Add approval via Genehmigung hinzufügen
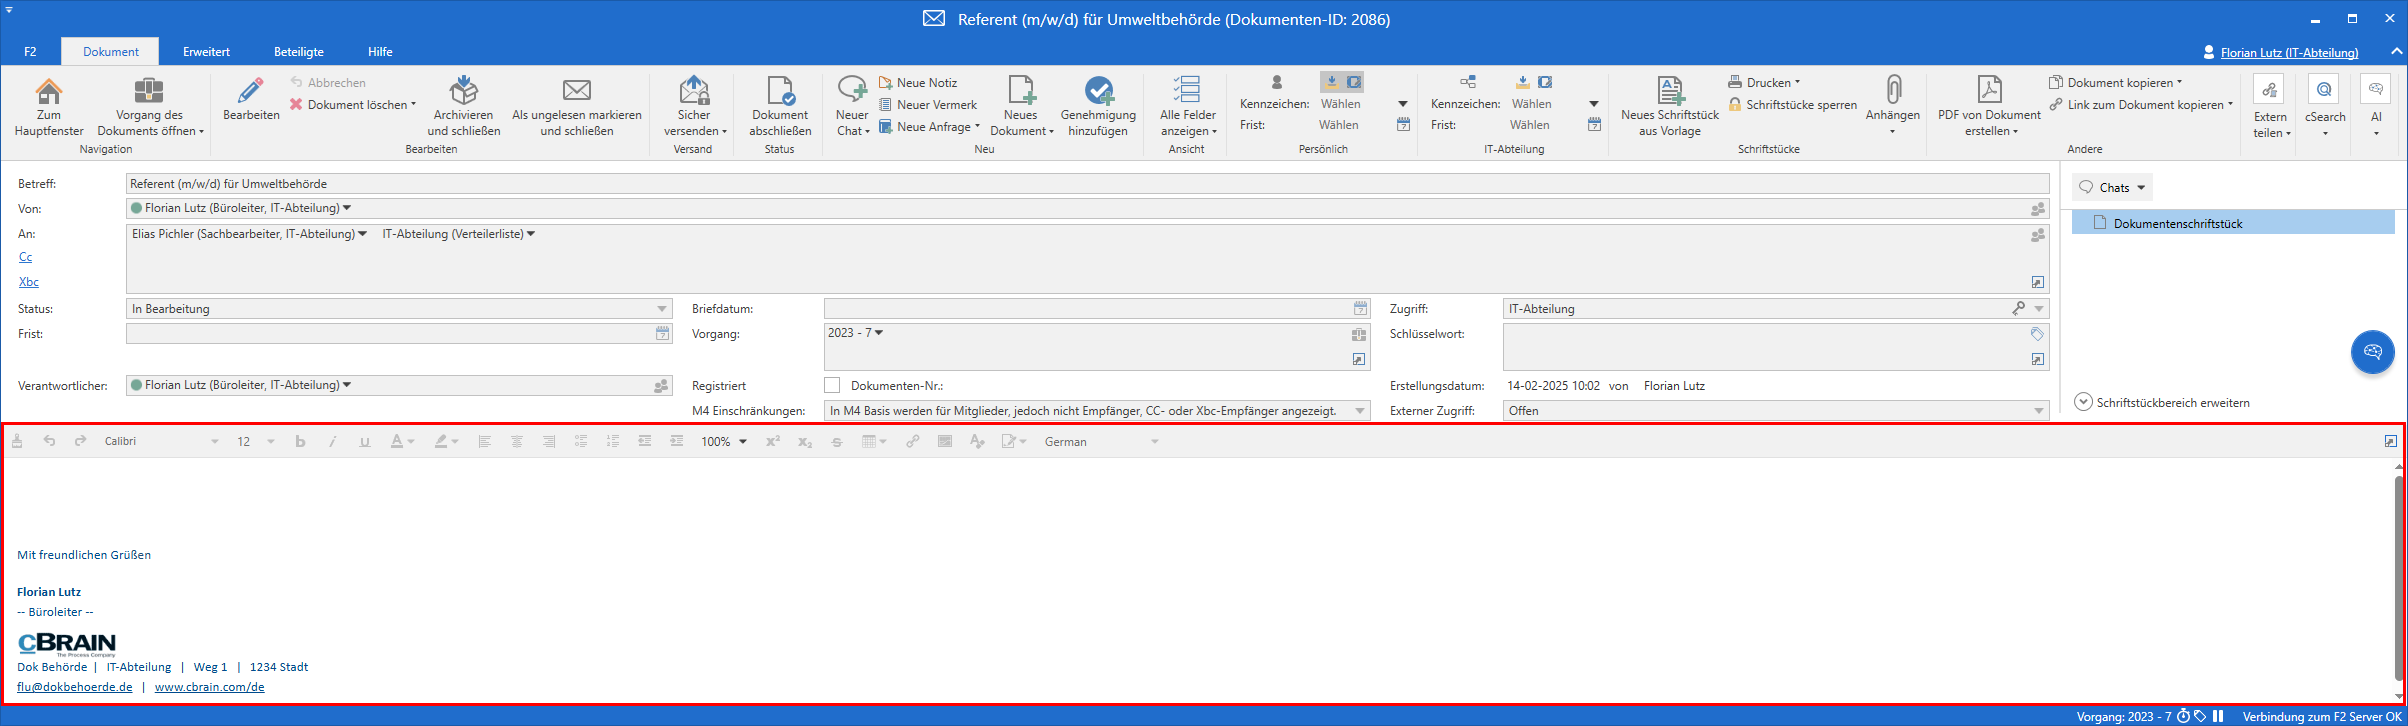Image resolution: width=2408 pixels, height=726 pixels. [x=1098, y=92]
